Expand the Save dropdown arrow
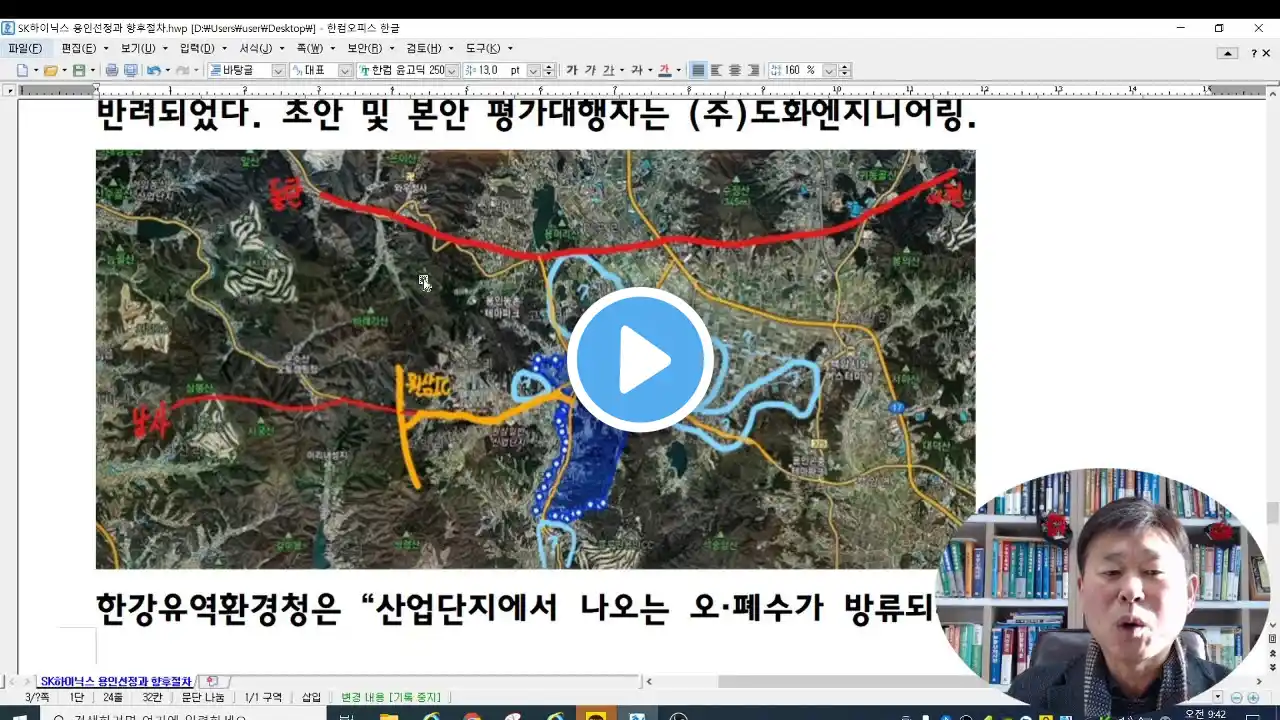 93,70
